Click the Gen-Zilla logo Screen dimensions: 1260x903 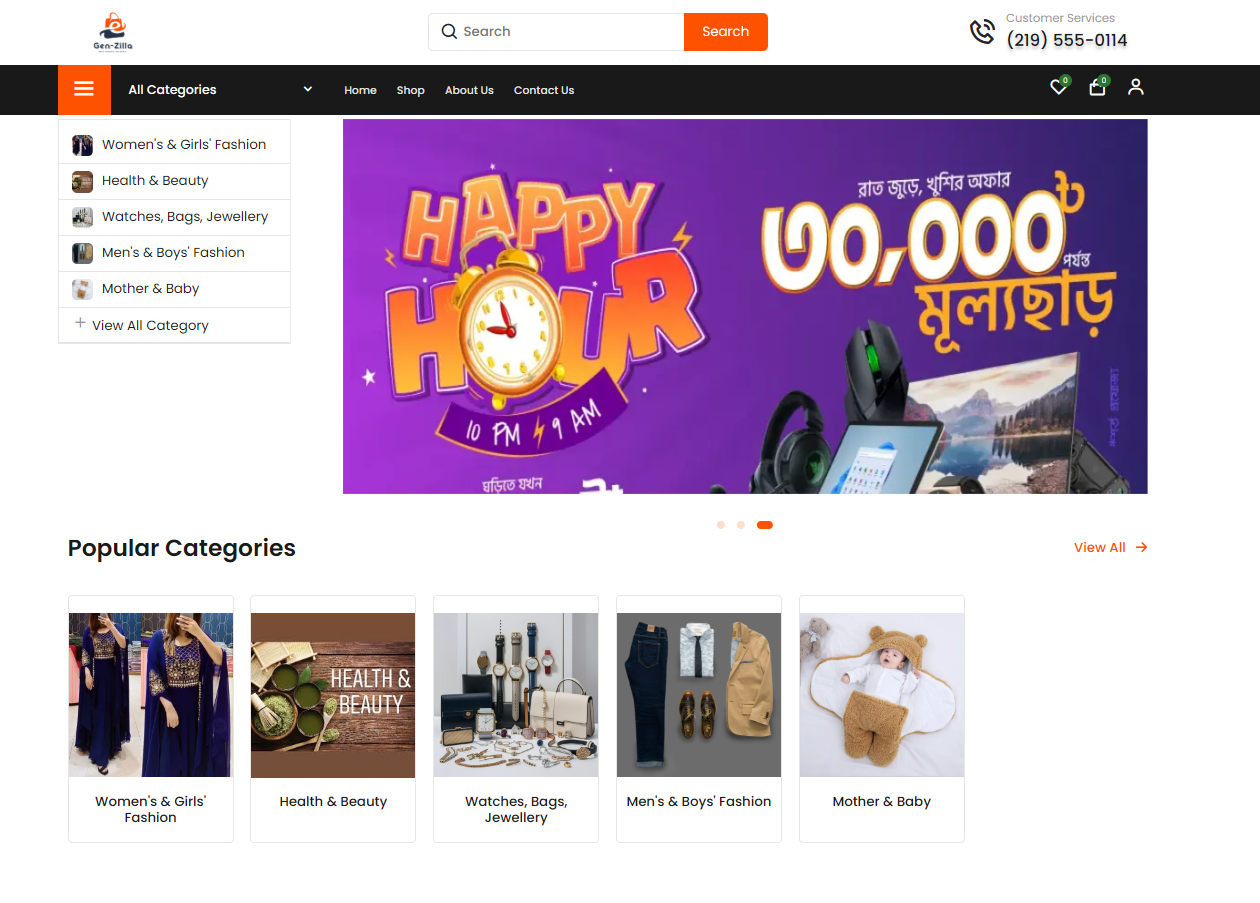click(x=113, y=32)
